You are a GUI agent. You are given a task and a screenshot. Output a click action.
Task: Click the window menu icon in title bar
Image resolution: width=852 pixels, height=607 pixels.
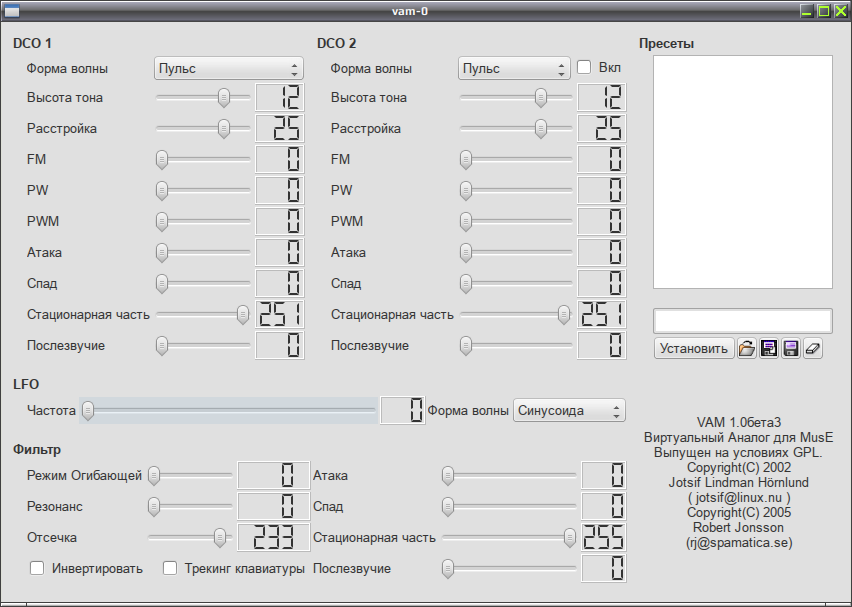click(11, 11)
